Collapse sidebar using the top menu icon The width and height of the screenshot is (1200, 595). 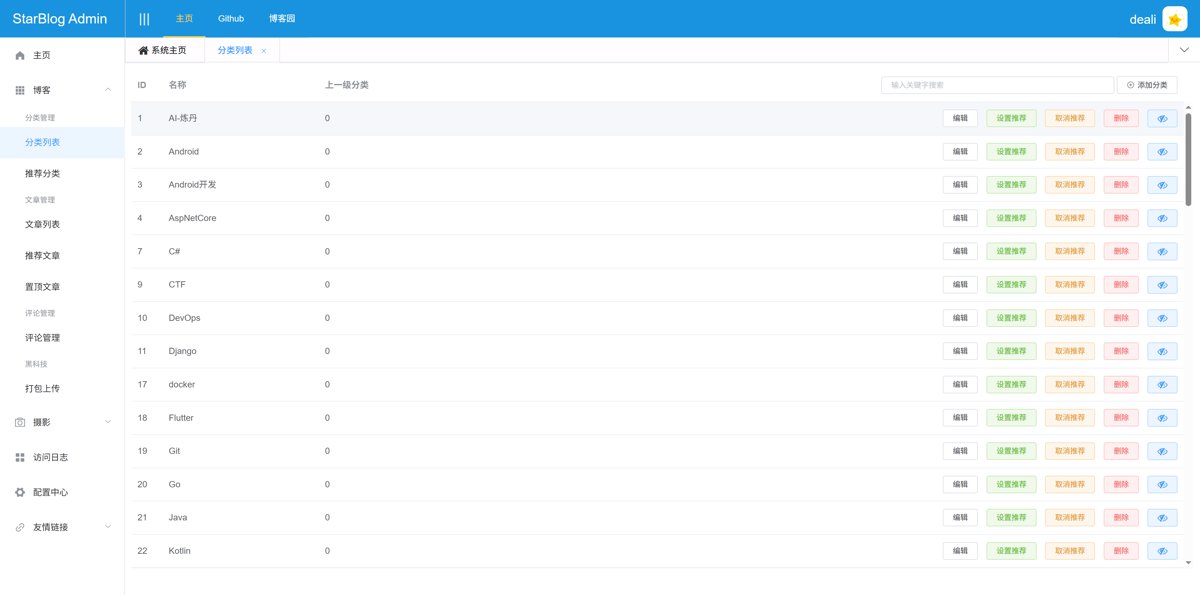144,19
